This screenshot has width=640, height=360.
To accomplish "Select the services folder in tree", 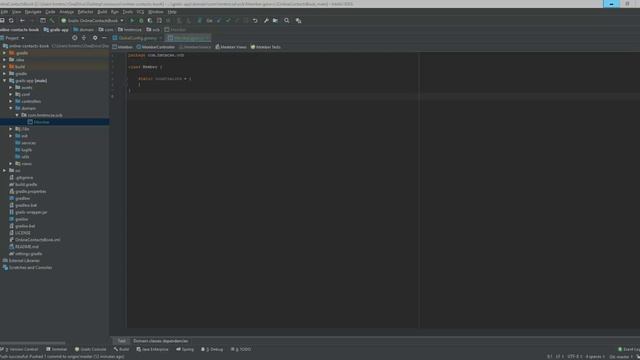I will coord(26,143).
